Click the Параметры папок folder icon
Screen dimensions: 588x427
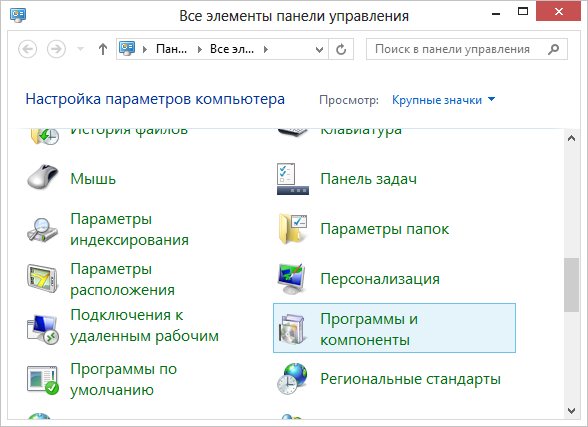(293, 229)
